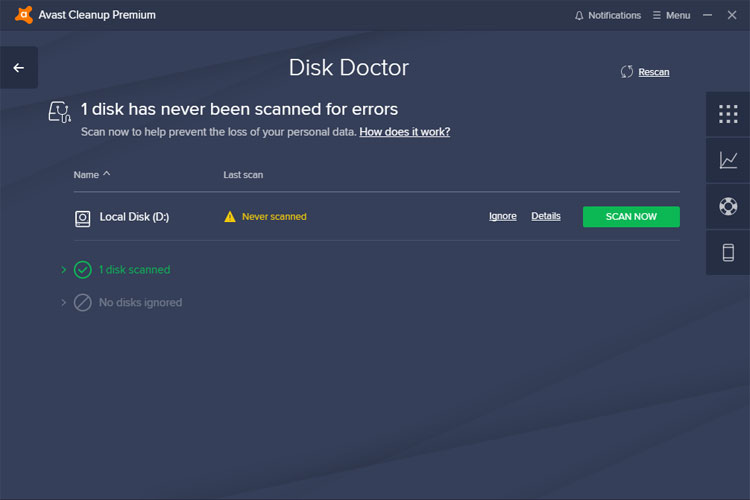This screenshot has height=500, width=750.
Task: Click the 'No disks ignored' label
Action: 141,302
